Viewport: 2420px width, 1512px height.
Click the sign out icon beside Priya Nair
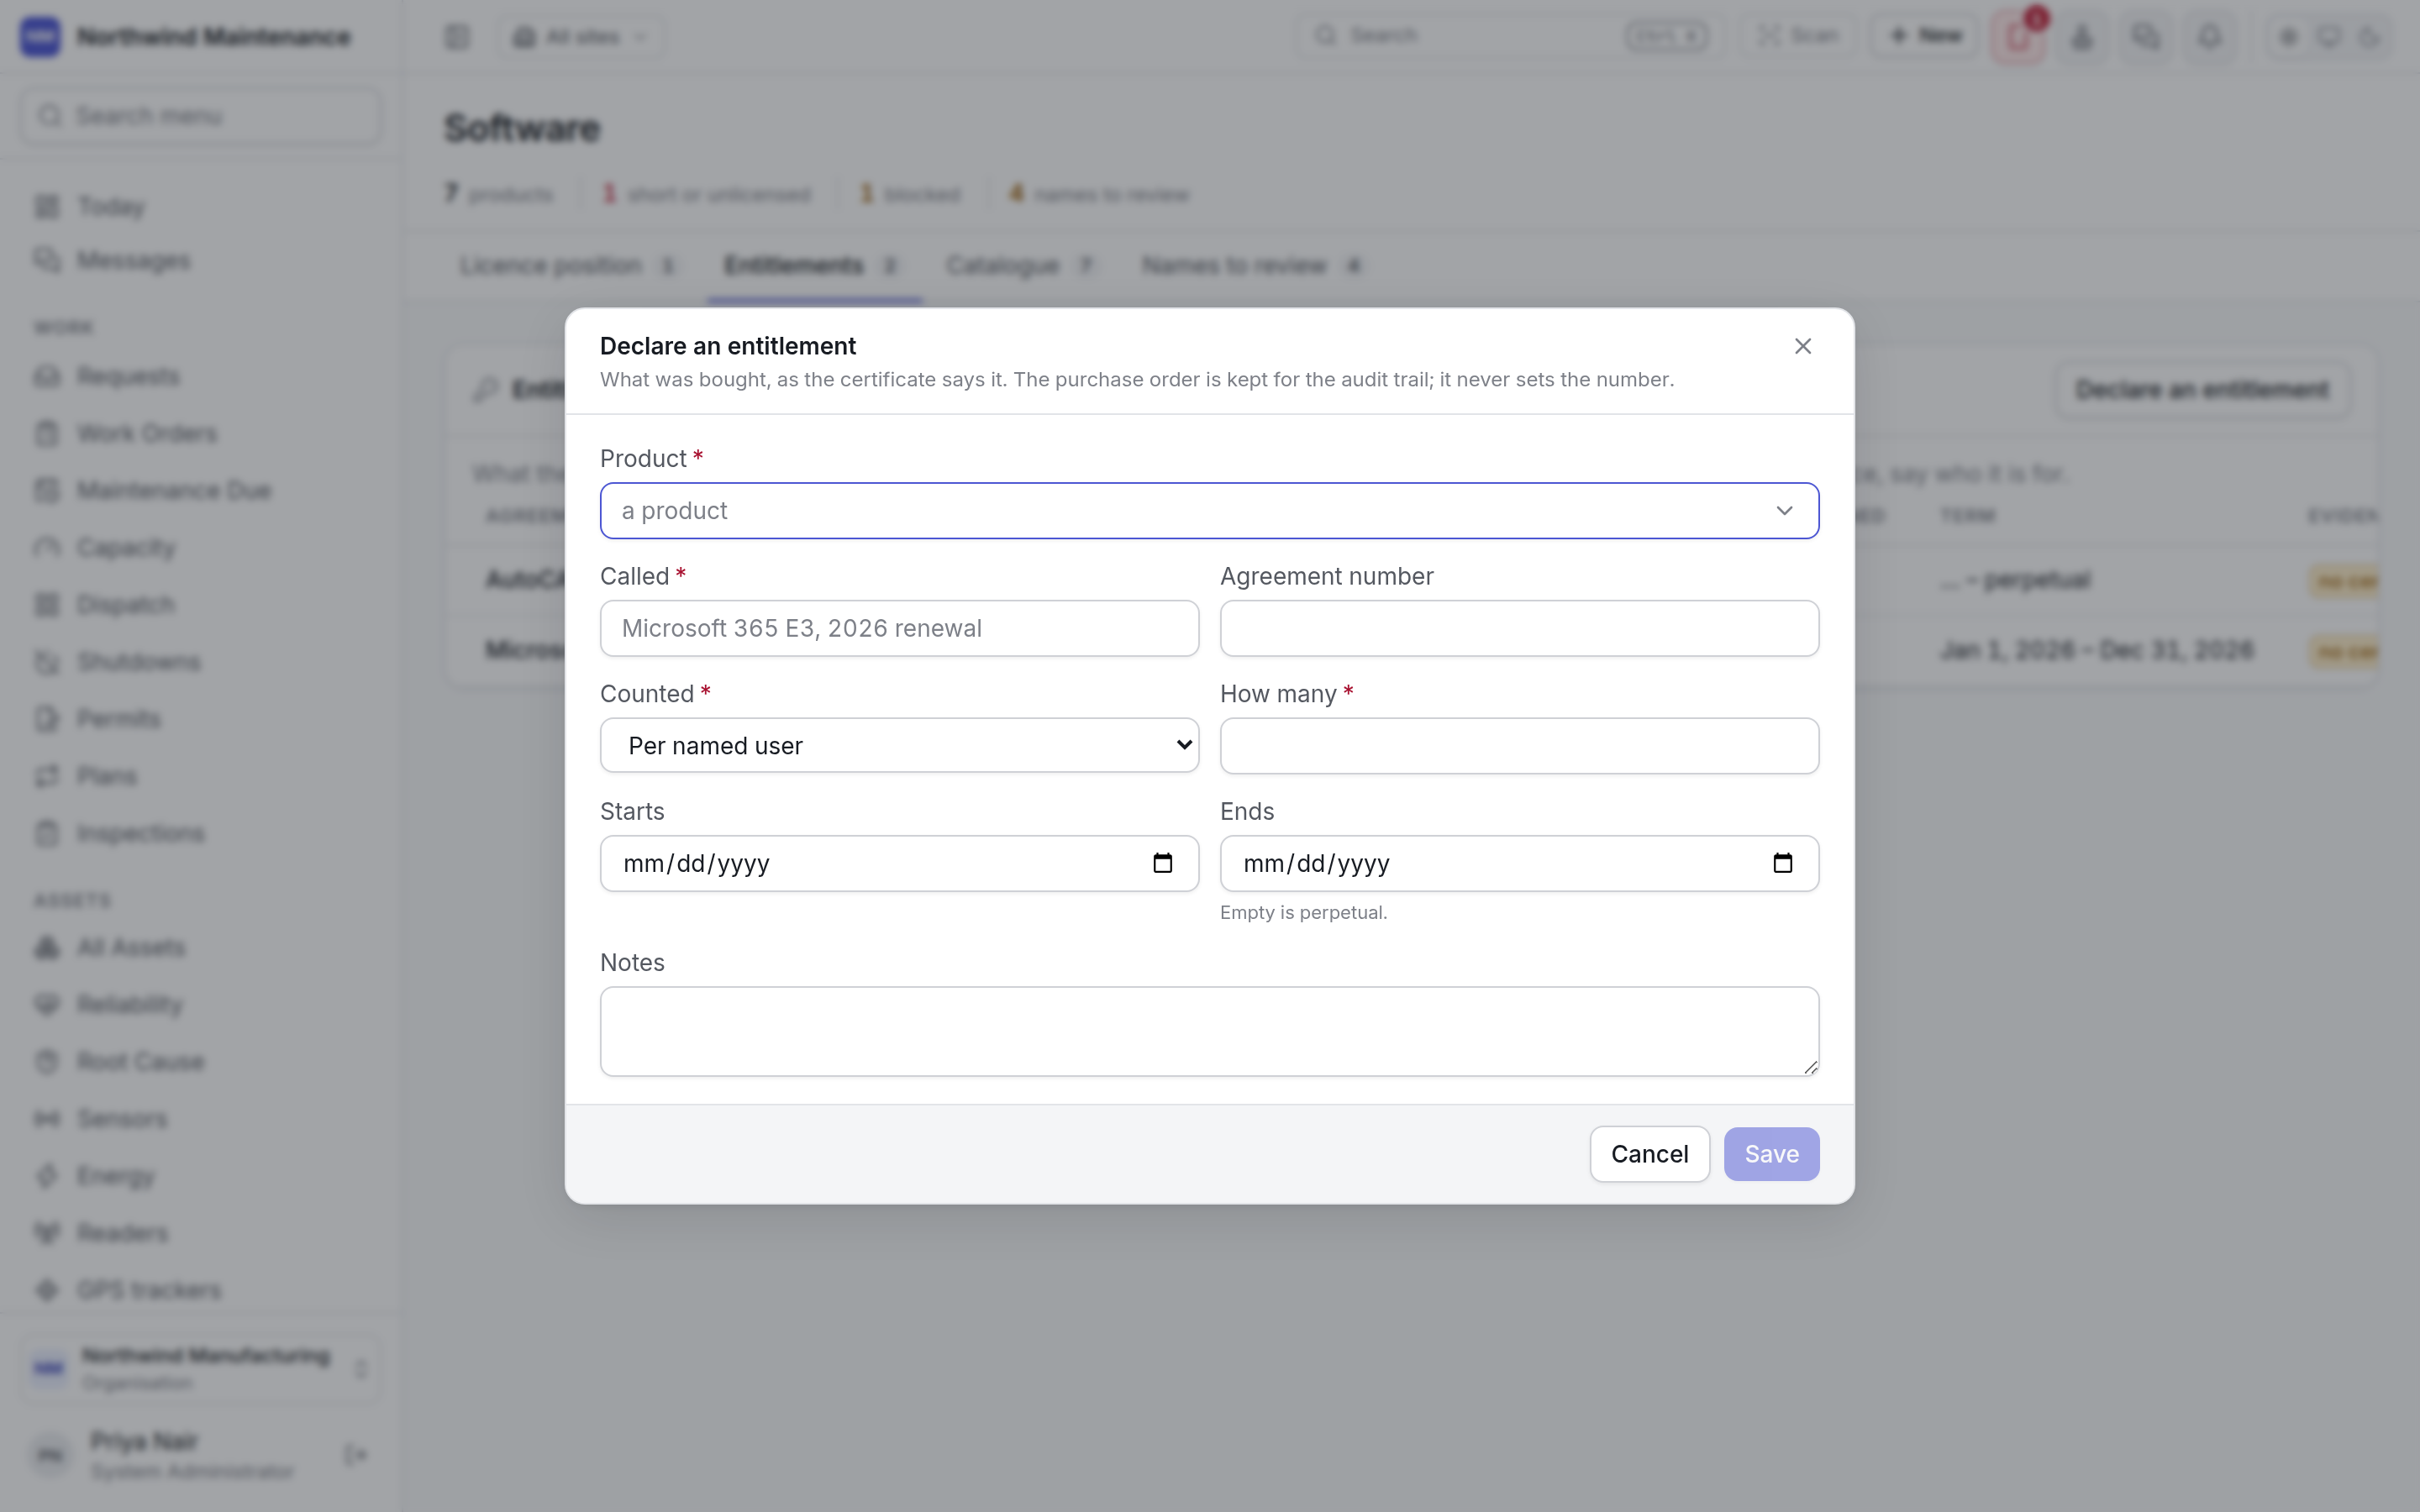tap(355, 1454)
